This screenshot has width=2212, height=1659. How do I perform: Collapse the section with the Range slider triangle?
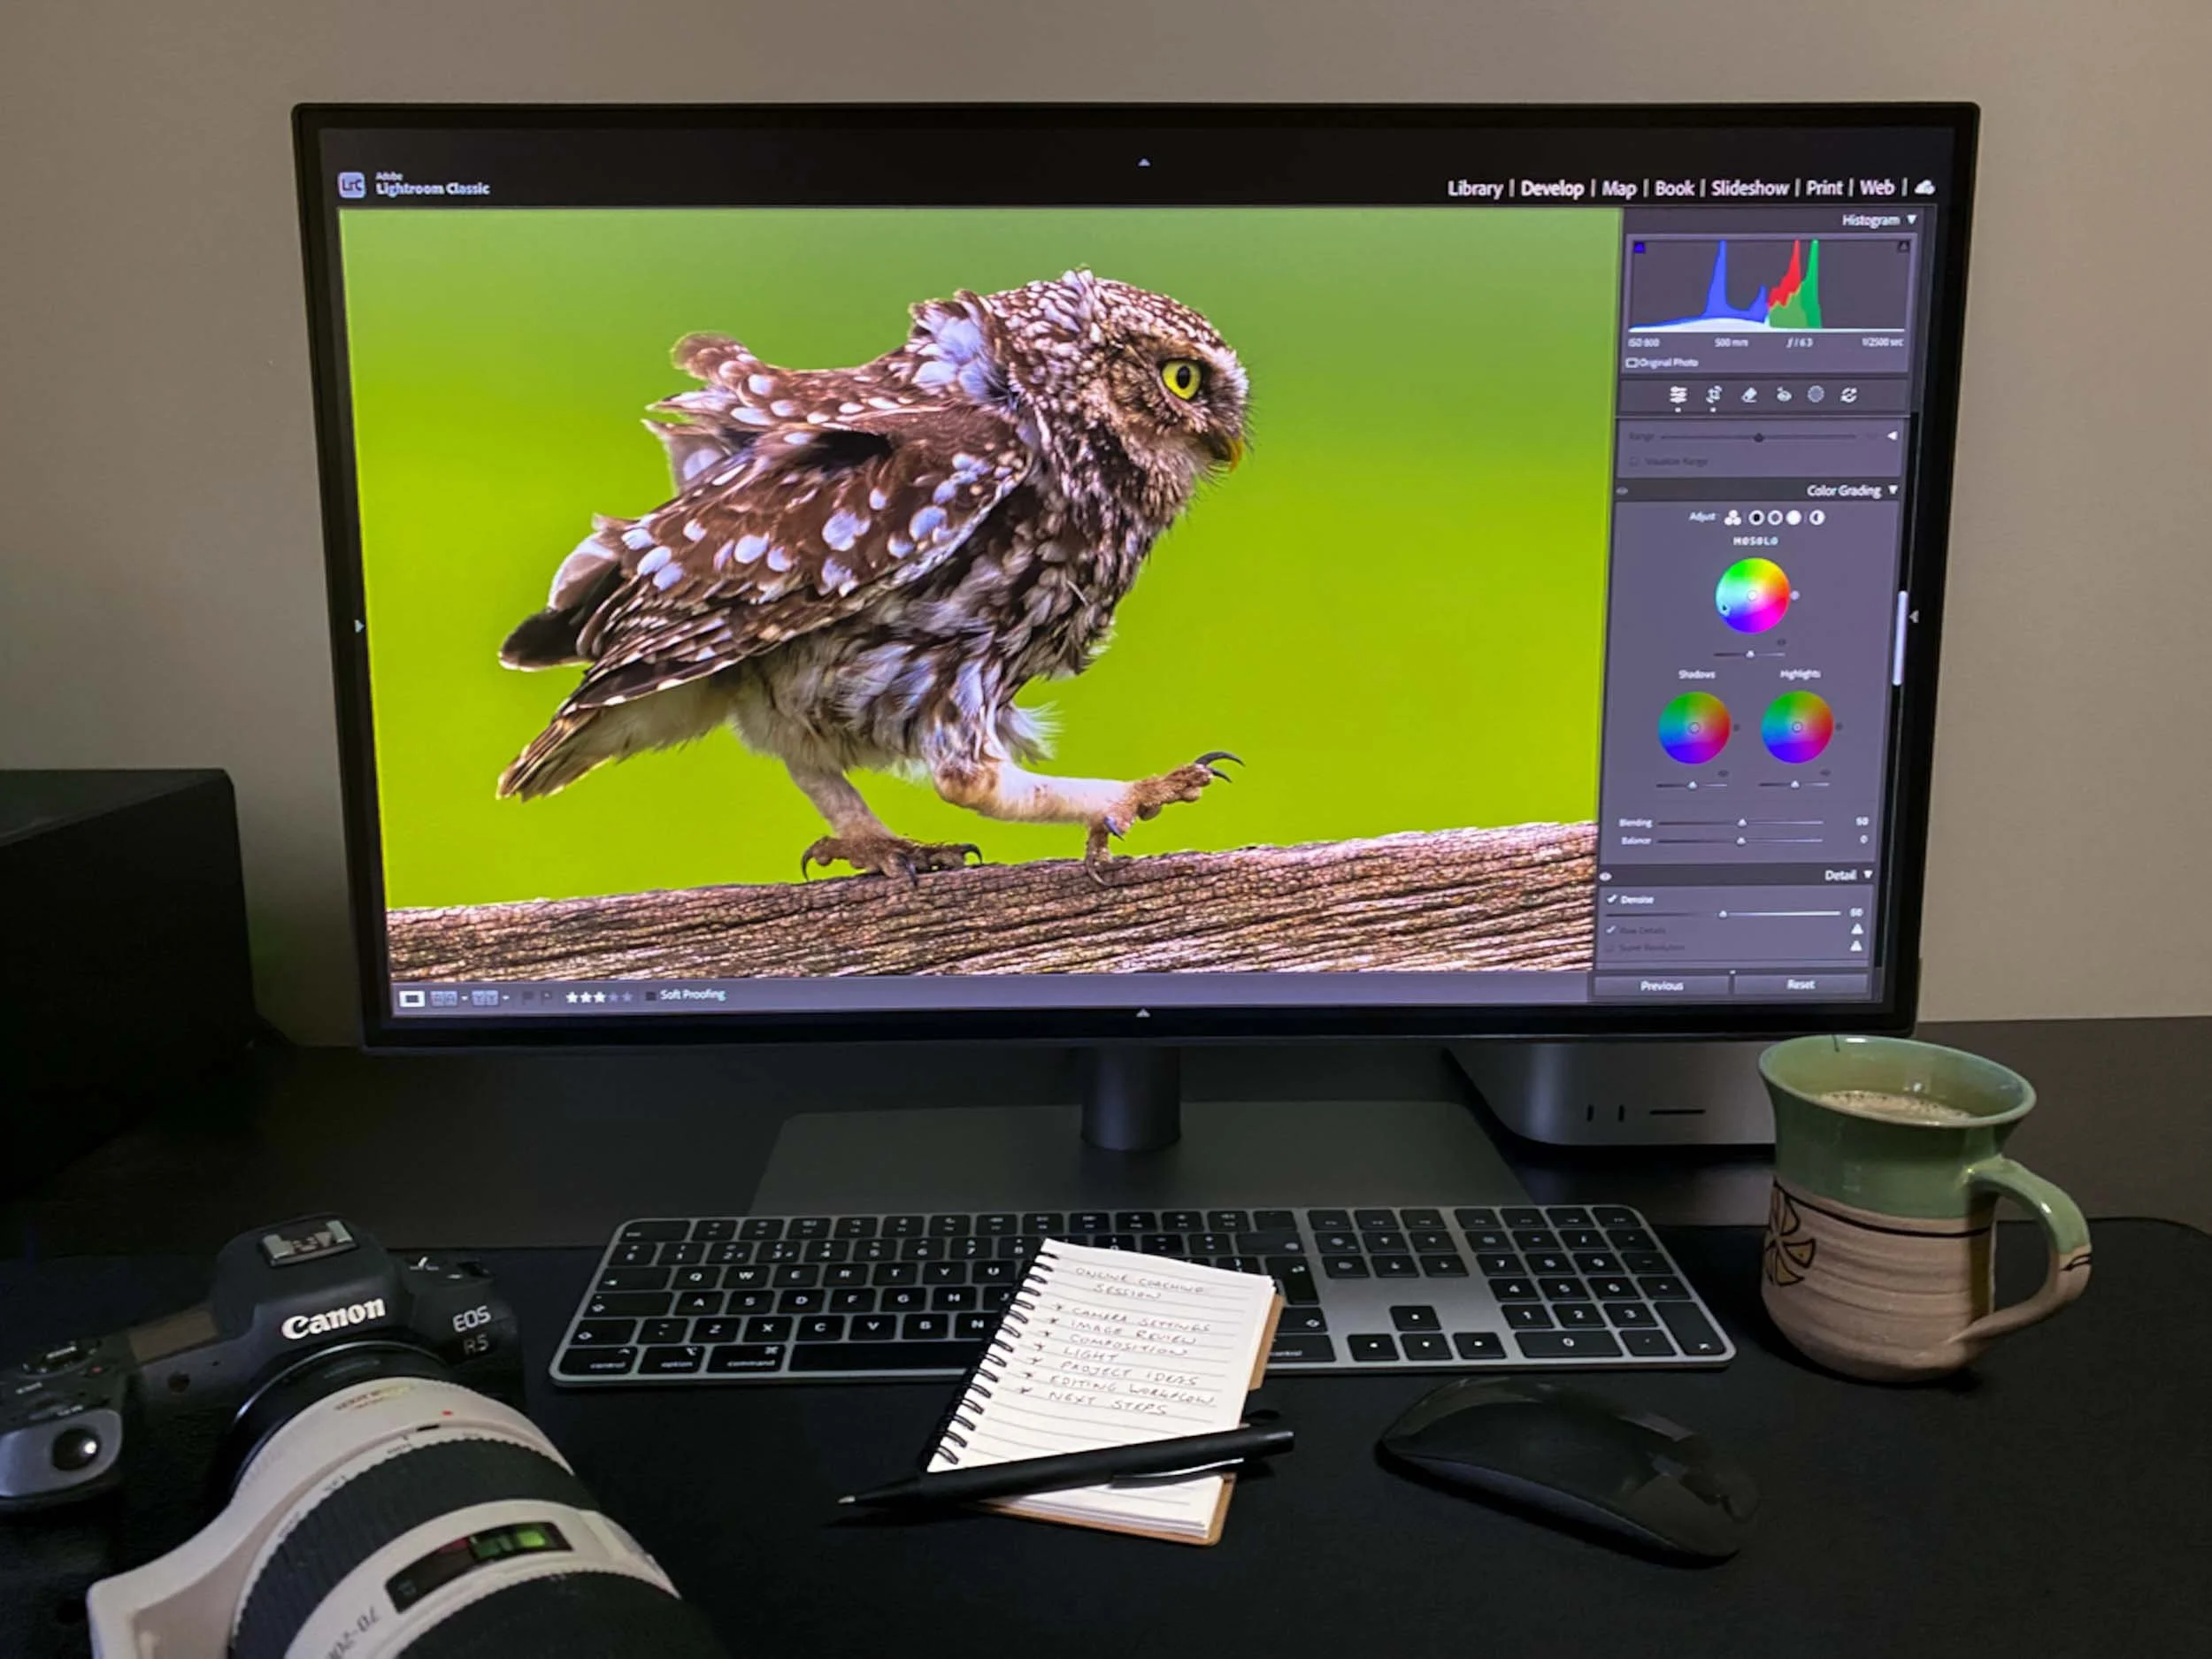1892,436
